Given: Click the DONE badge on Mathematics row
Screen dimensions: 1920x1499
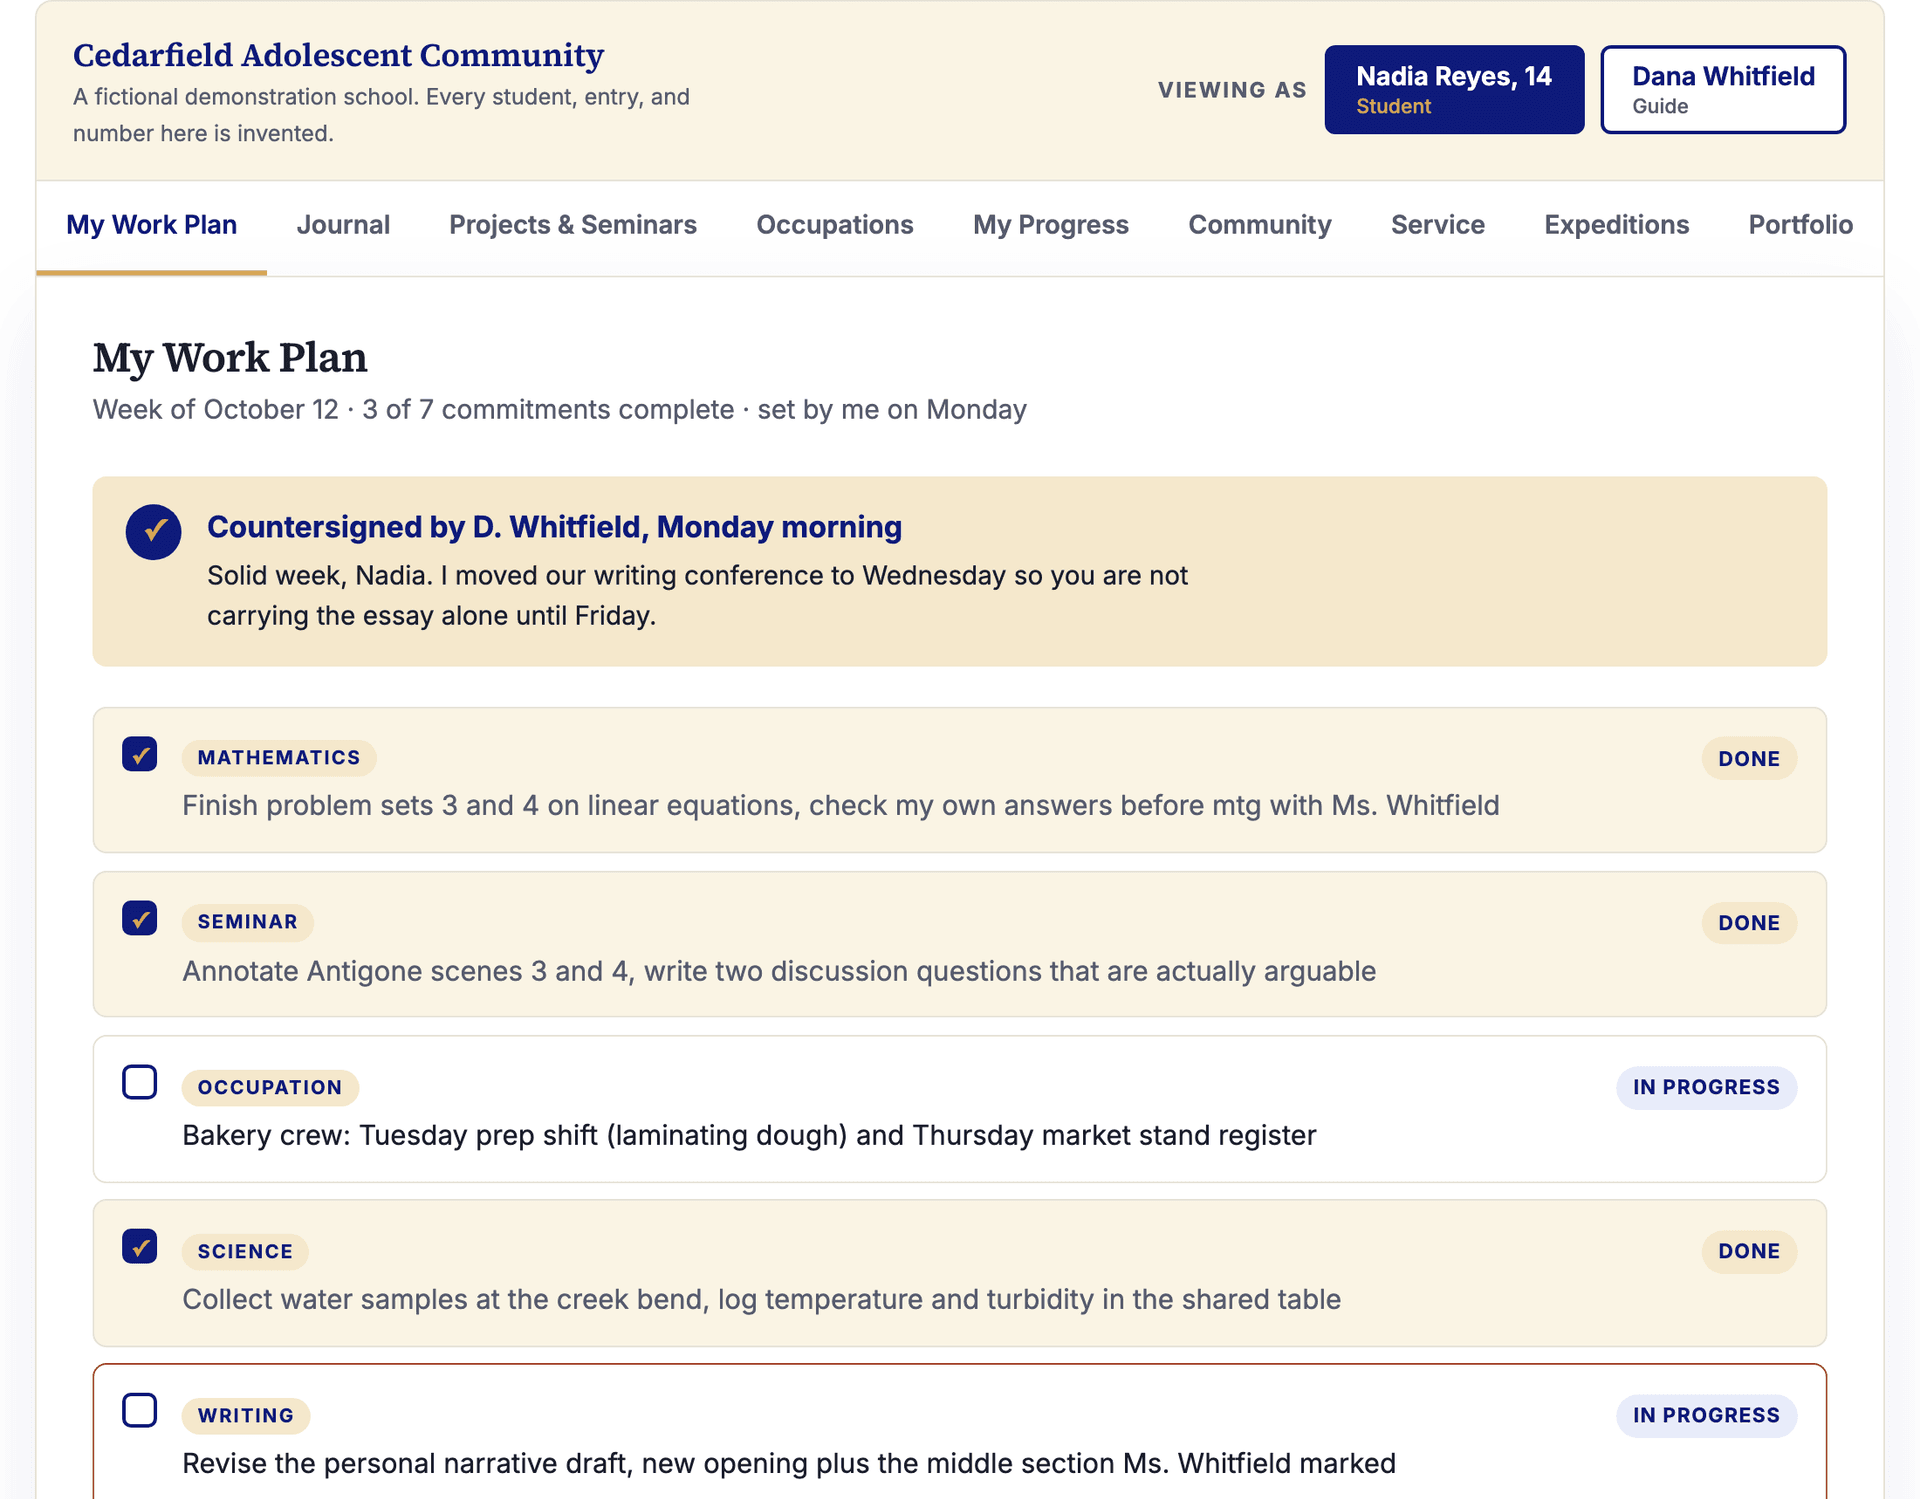Looking at the screenshot, I should pos(1749,759).
